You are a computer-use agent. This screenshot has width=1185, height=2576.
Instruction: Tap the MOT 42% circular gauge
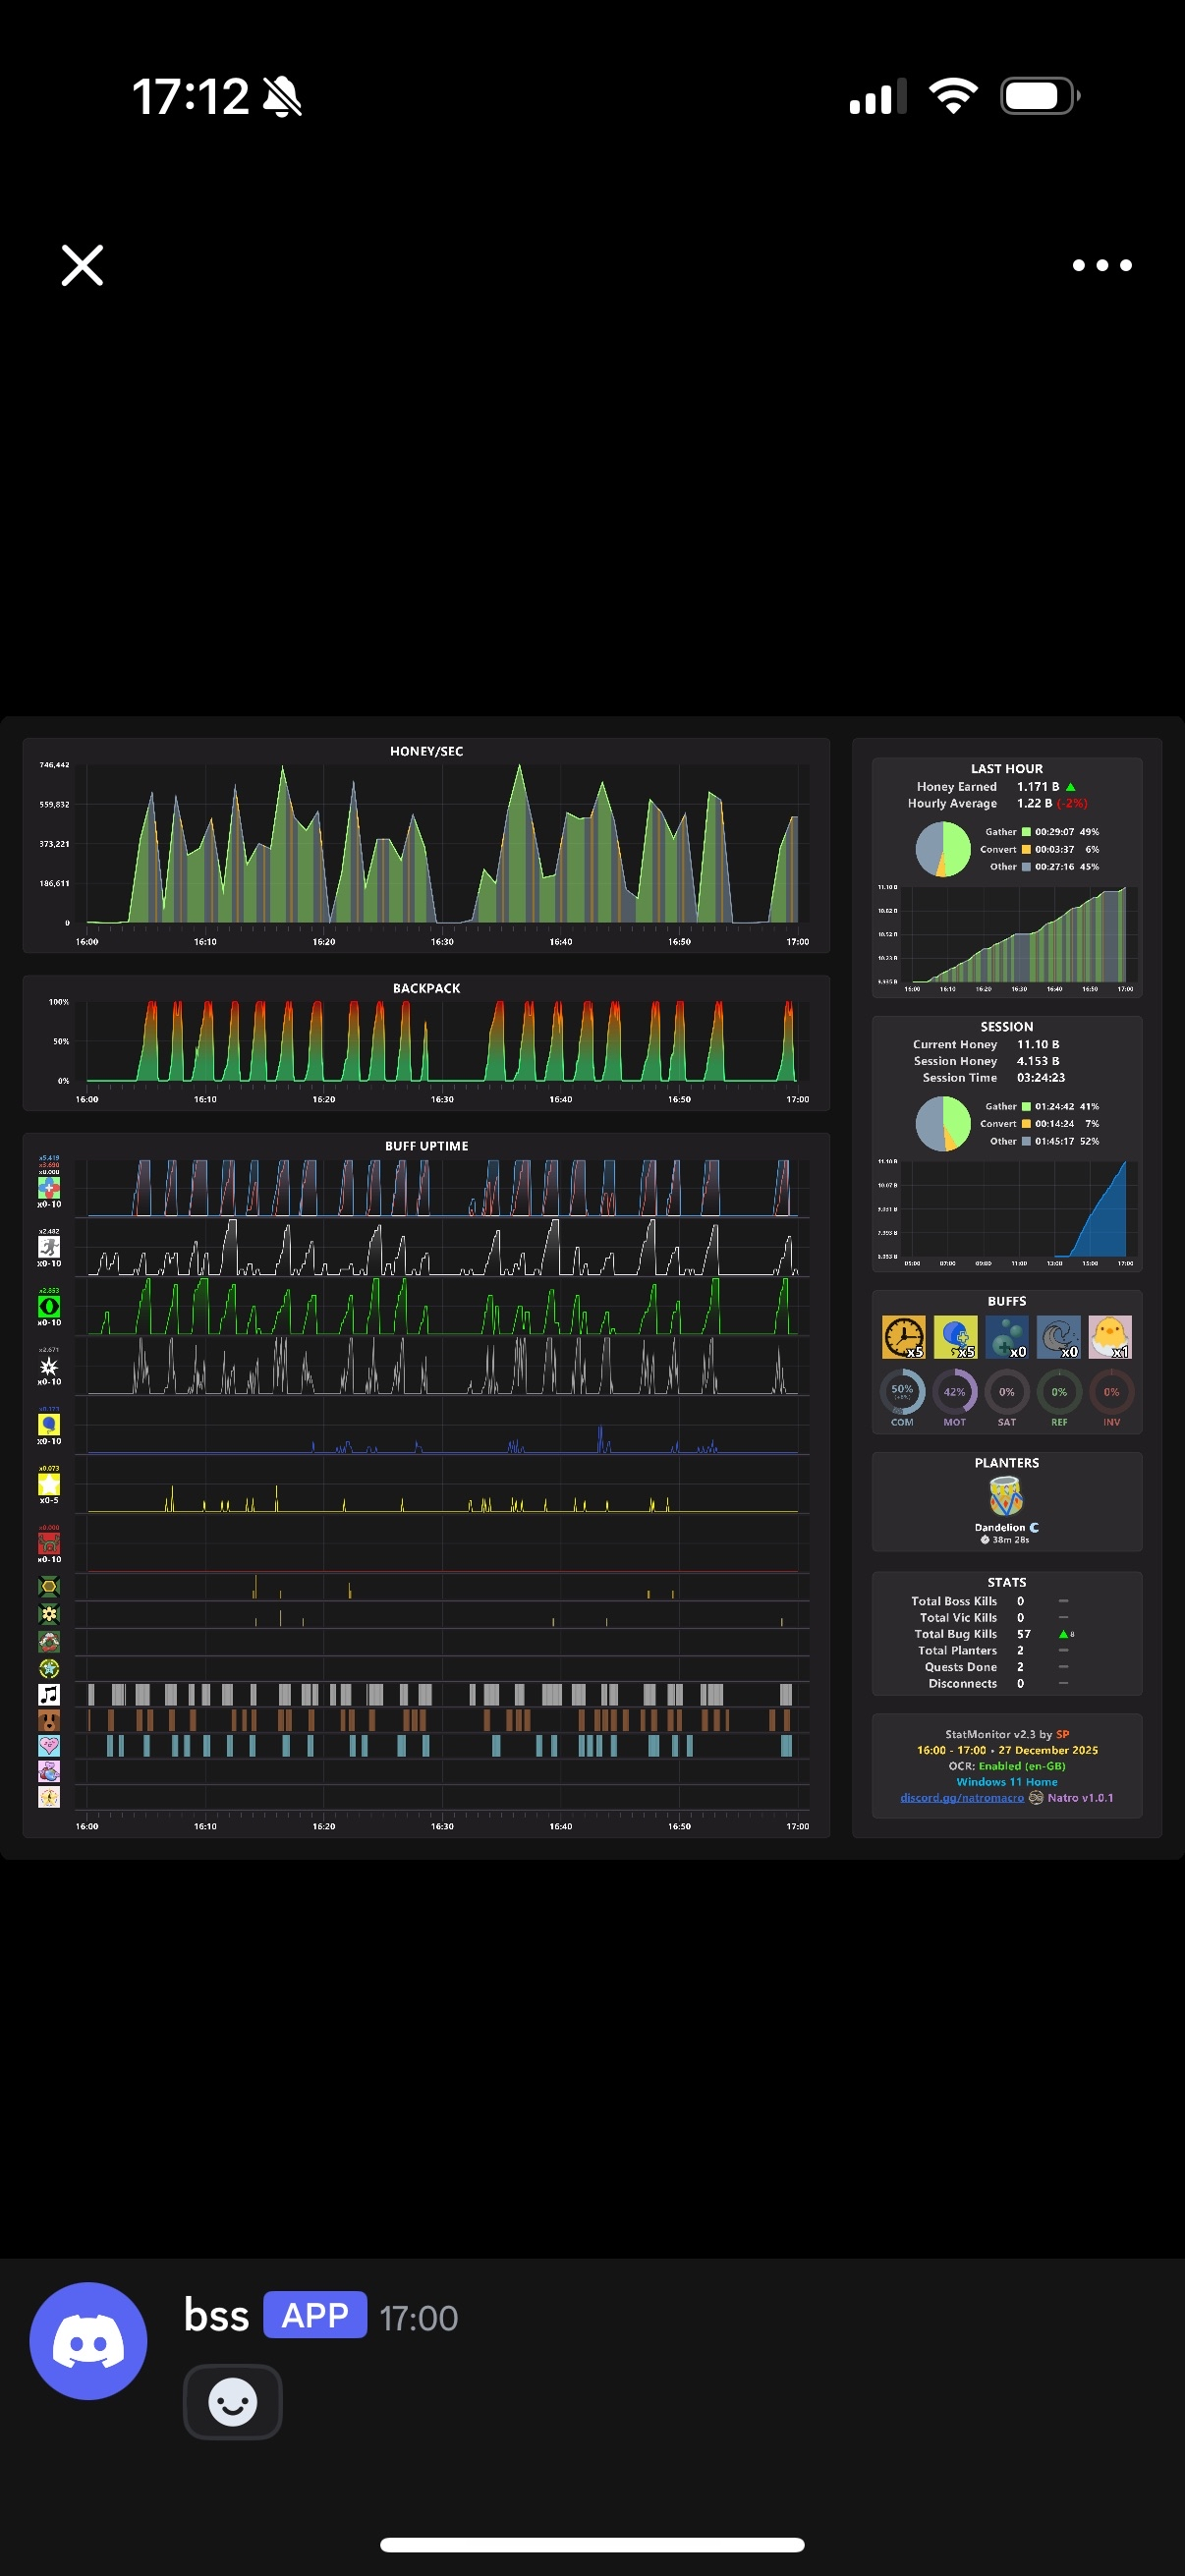(954, 1392)
